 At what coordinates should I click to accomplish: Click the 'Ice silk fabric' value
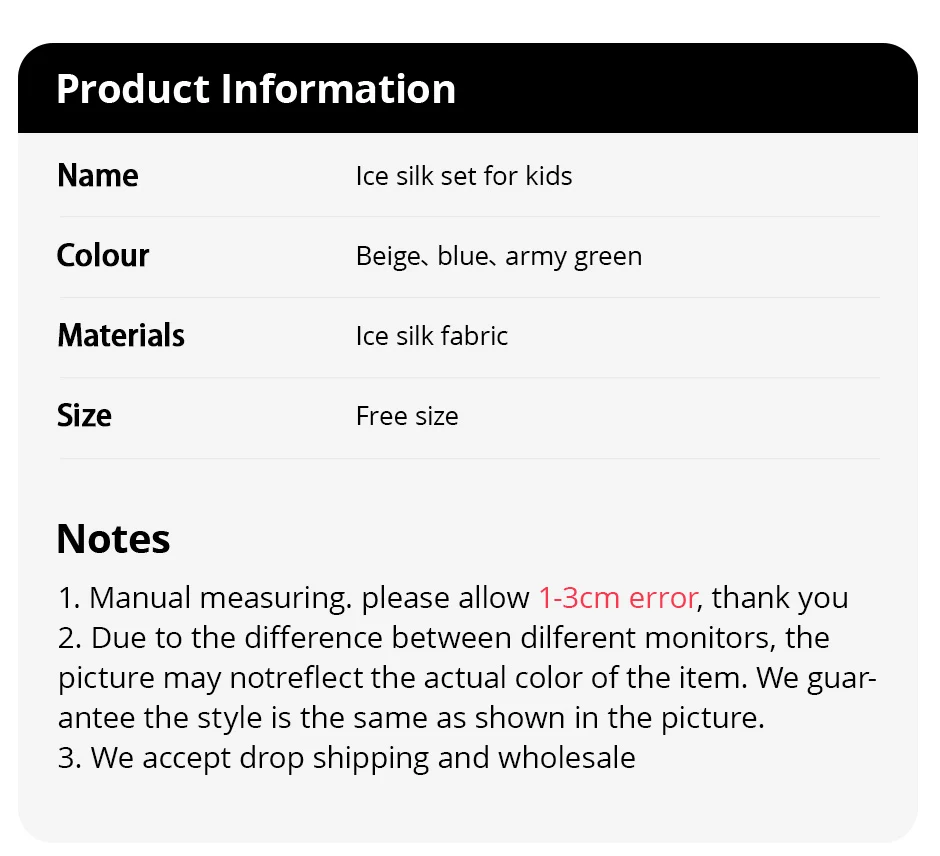click(x=432, y=336)
